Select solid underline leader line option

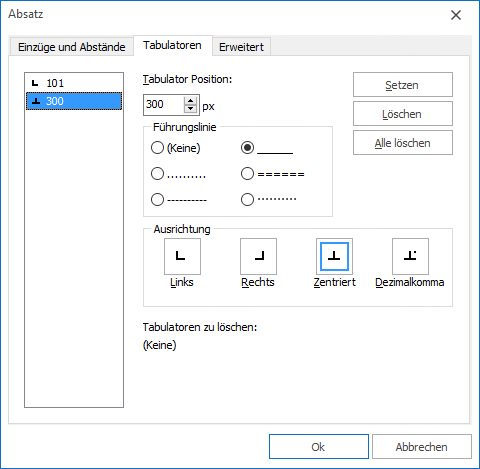click(247, 148)
